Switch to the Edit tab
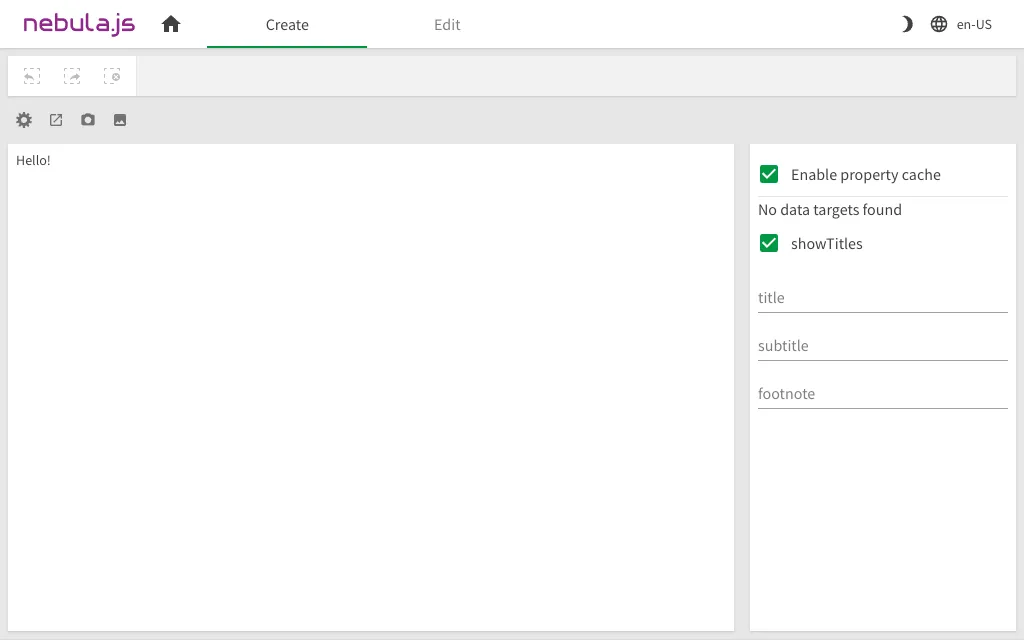Screen dimensions: 1024x640 (x=447, y=25)
